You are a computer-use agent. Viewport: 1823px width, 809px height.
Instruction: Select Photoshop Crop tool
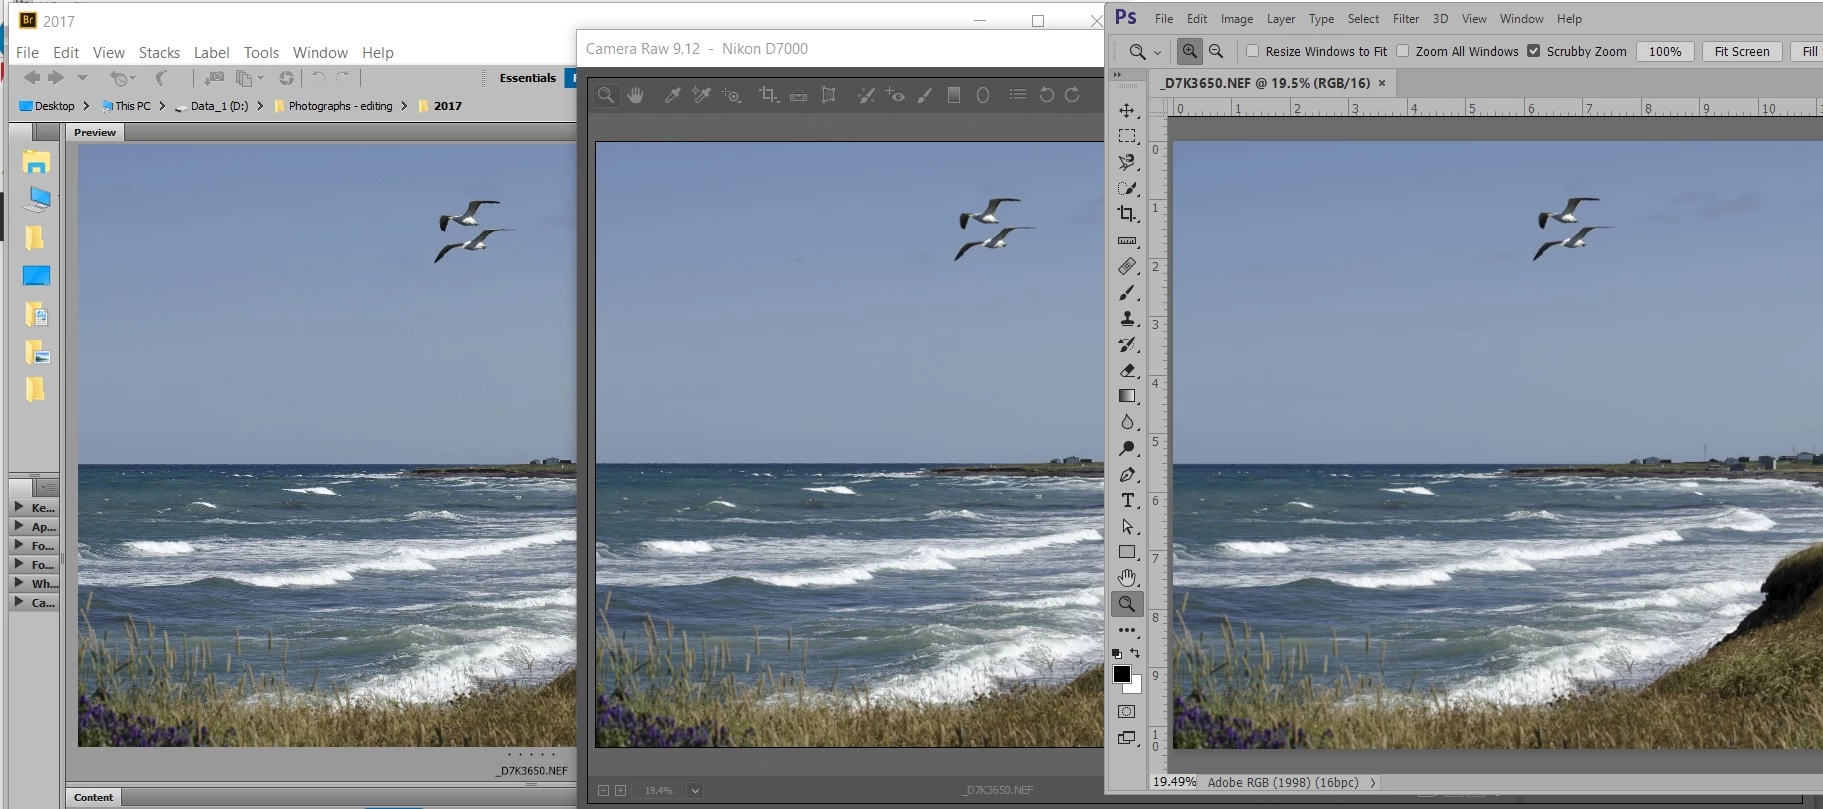tap(1127, 214)
